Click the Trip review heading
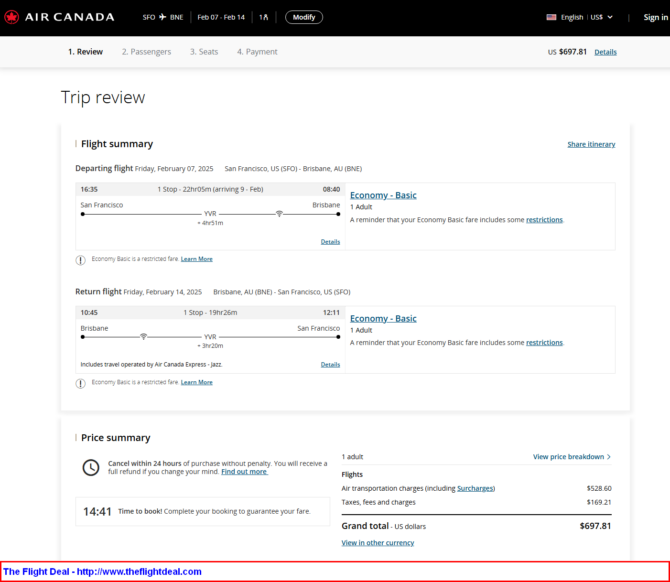Viewport: 670px width, 582px height. pos(103,97)
